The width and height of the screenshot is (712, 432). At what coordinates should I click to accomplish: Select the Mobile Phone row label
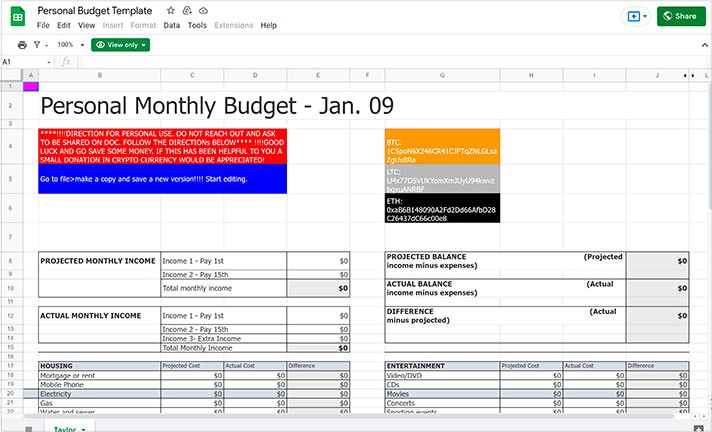tap(99, 384)
